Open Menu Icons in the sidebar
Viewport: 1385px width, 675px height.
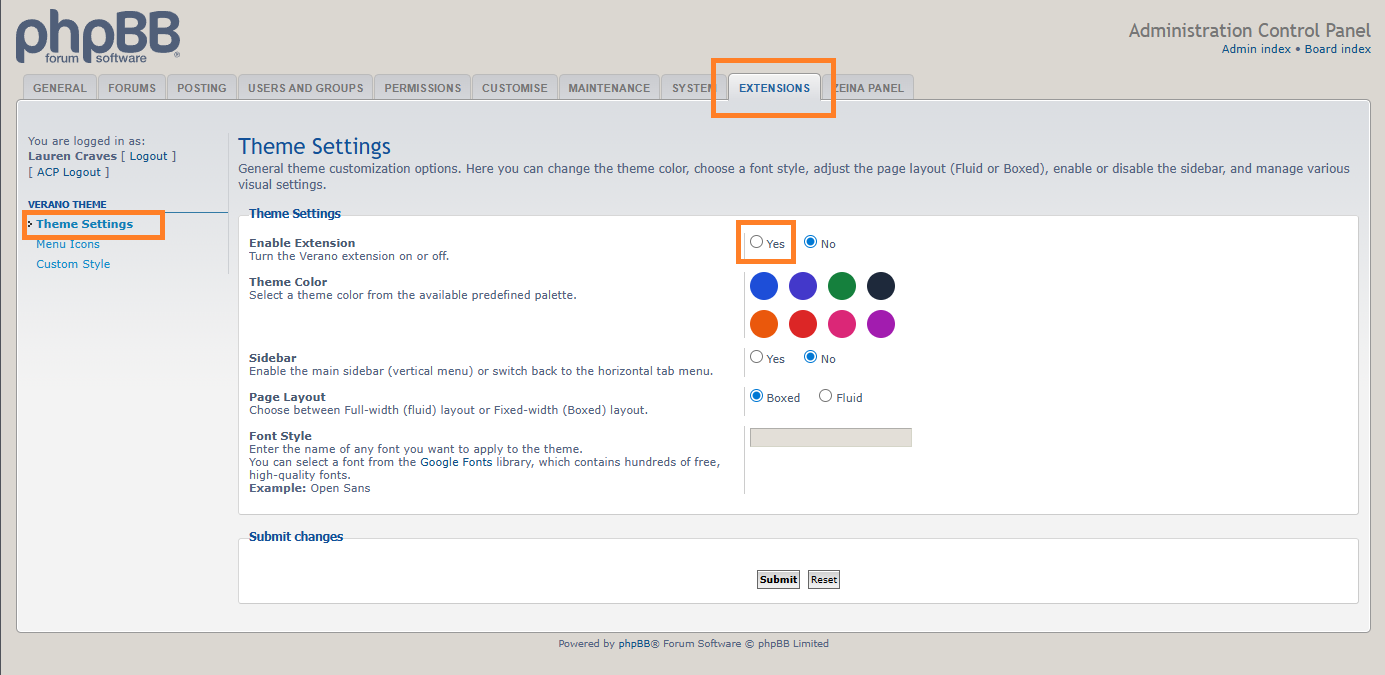[68, 244]
